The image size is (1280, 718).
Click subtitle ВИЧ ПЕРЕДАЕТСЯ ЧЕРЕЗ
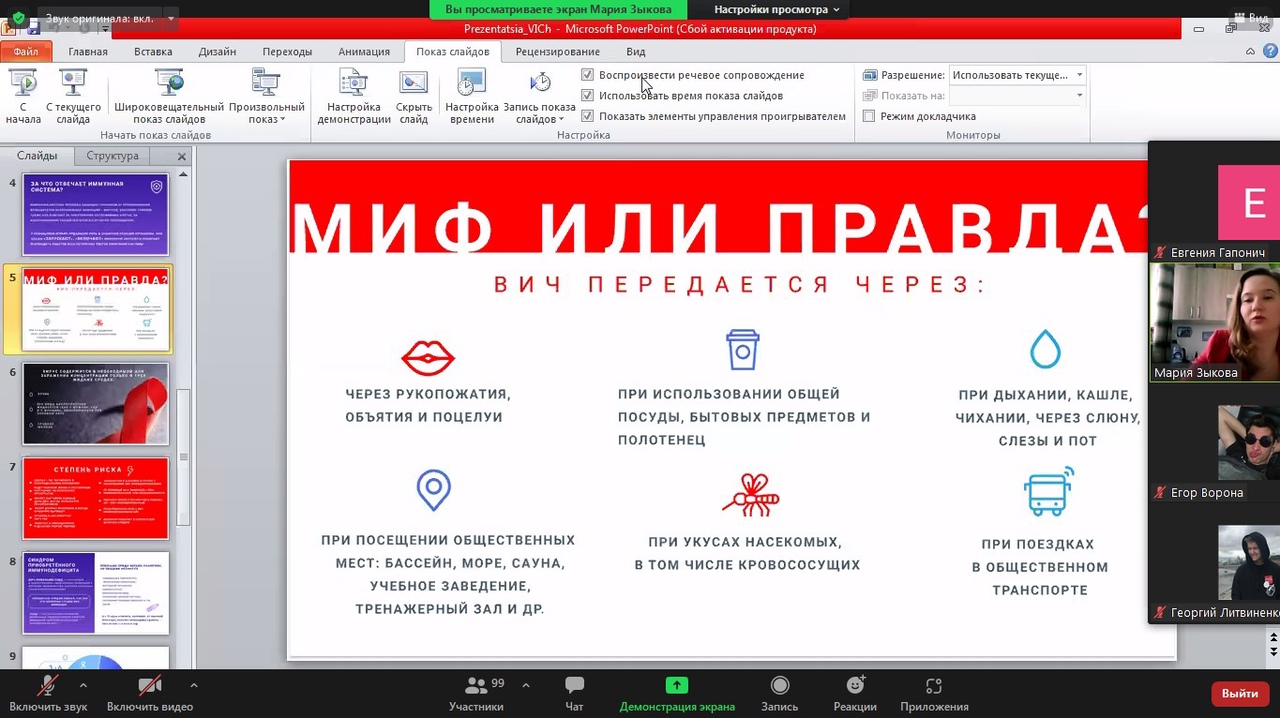click(x=740, y=284)
